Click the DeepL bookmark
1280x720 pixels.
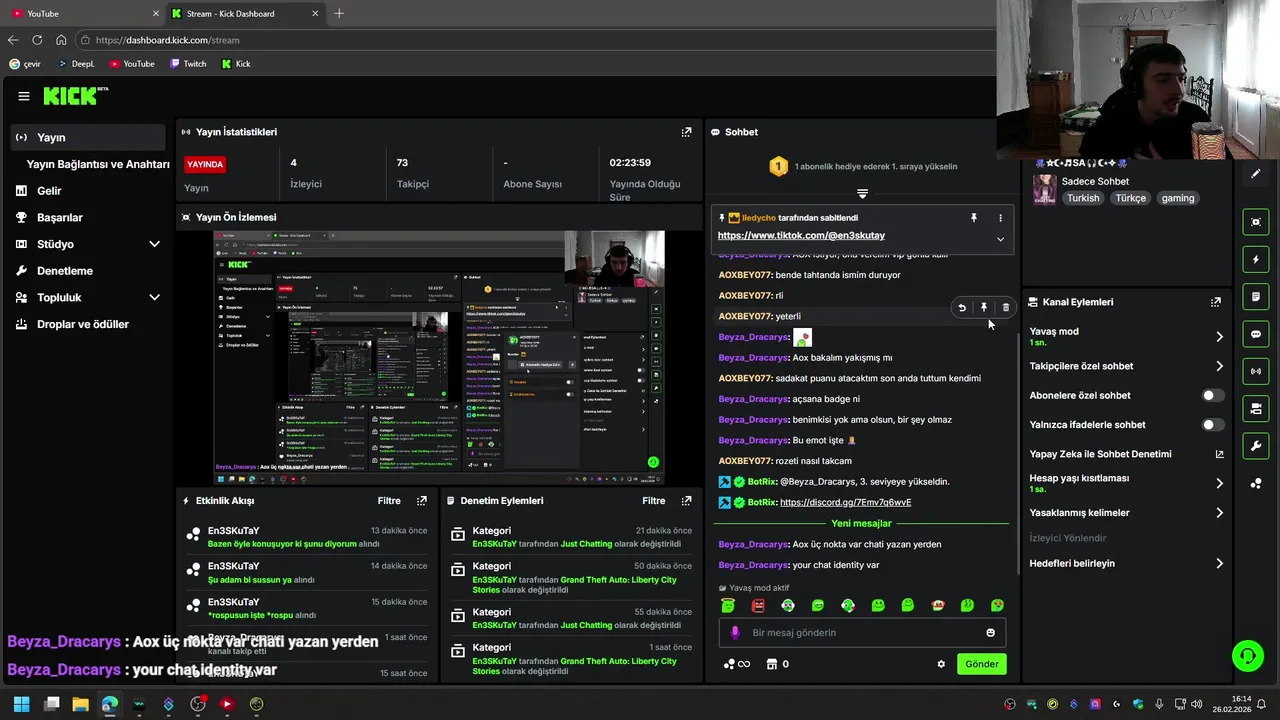coord(76,64)
